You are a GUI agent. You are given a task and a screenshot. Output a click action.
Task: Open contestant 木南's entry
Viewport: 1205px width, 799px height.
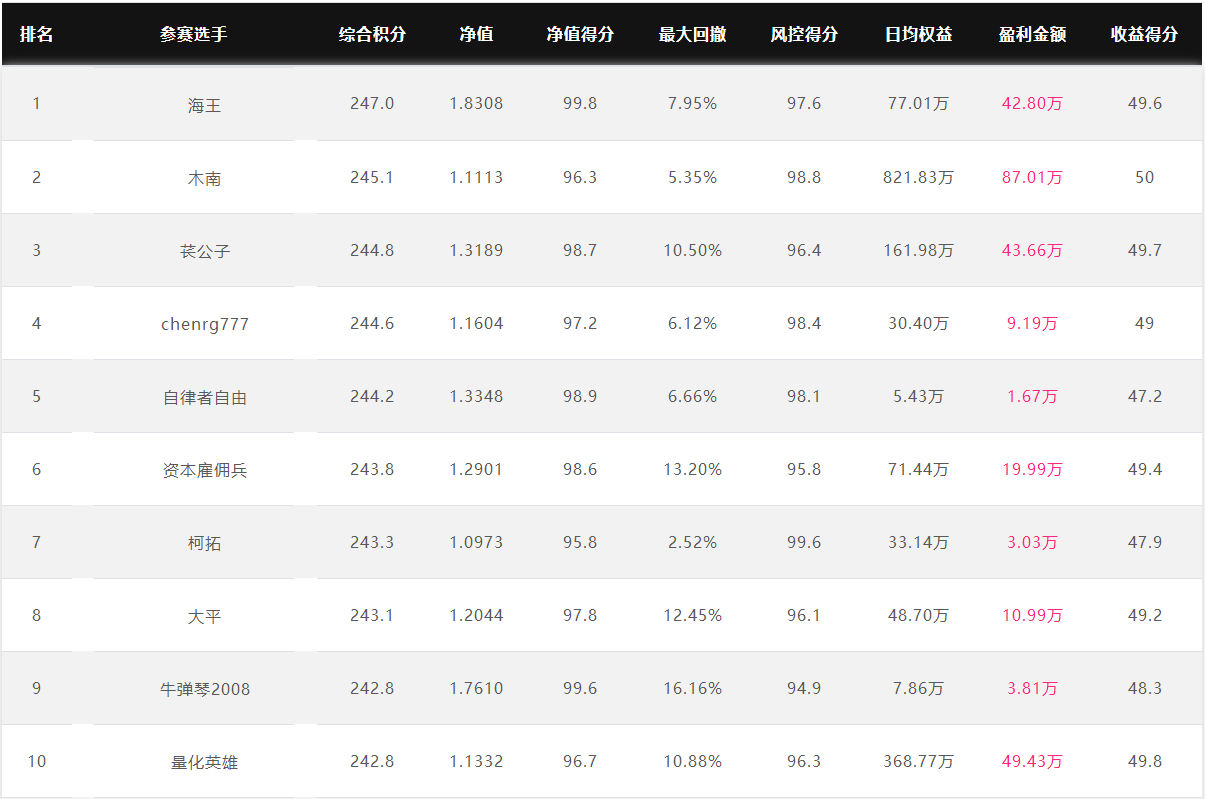pyautogui.click(x=204, y=178)
